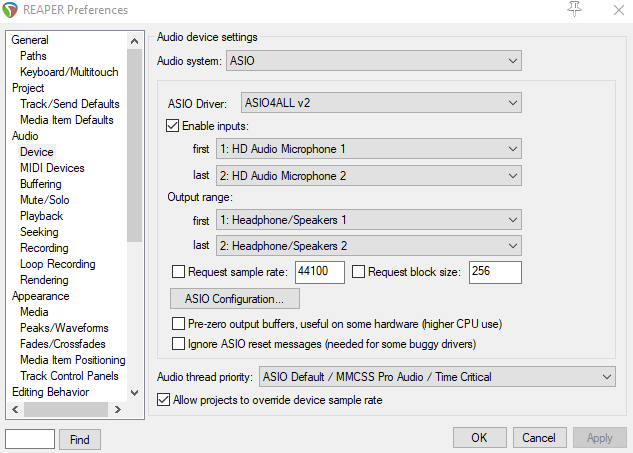Viewport: 633px width, 453px height.
Task: Open the last input HD Audio Microphone 2 dropdown
Action: click(x=369, y=176)
